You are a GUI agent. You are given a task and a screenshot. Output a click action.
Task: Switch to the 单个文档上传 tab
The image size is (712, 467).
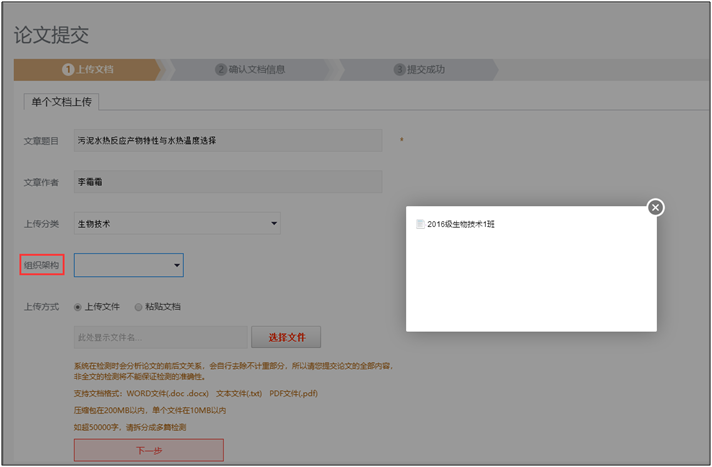pos(60,102)
